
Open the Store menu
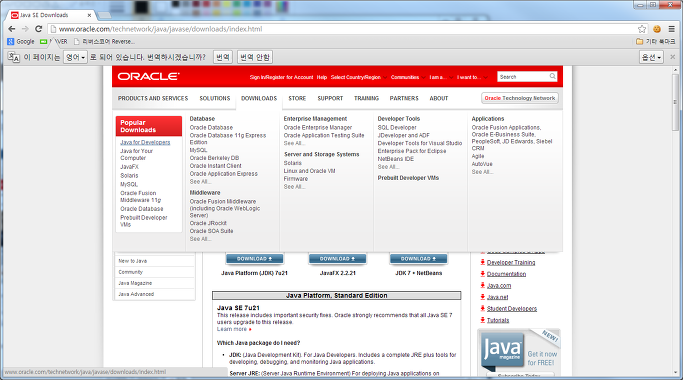point(297,98)
